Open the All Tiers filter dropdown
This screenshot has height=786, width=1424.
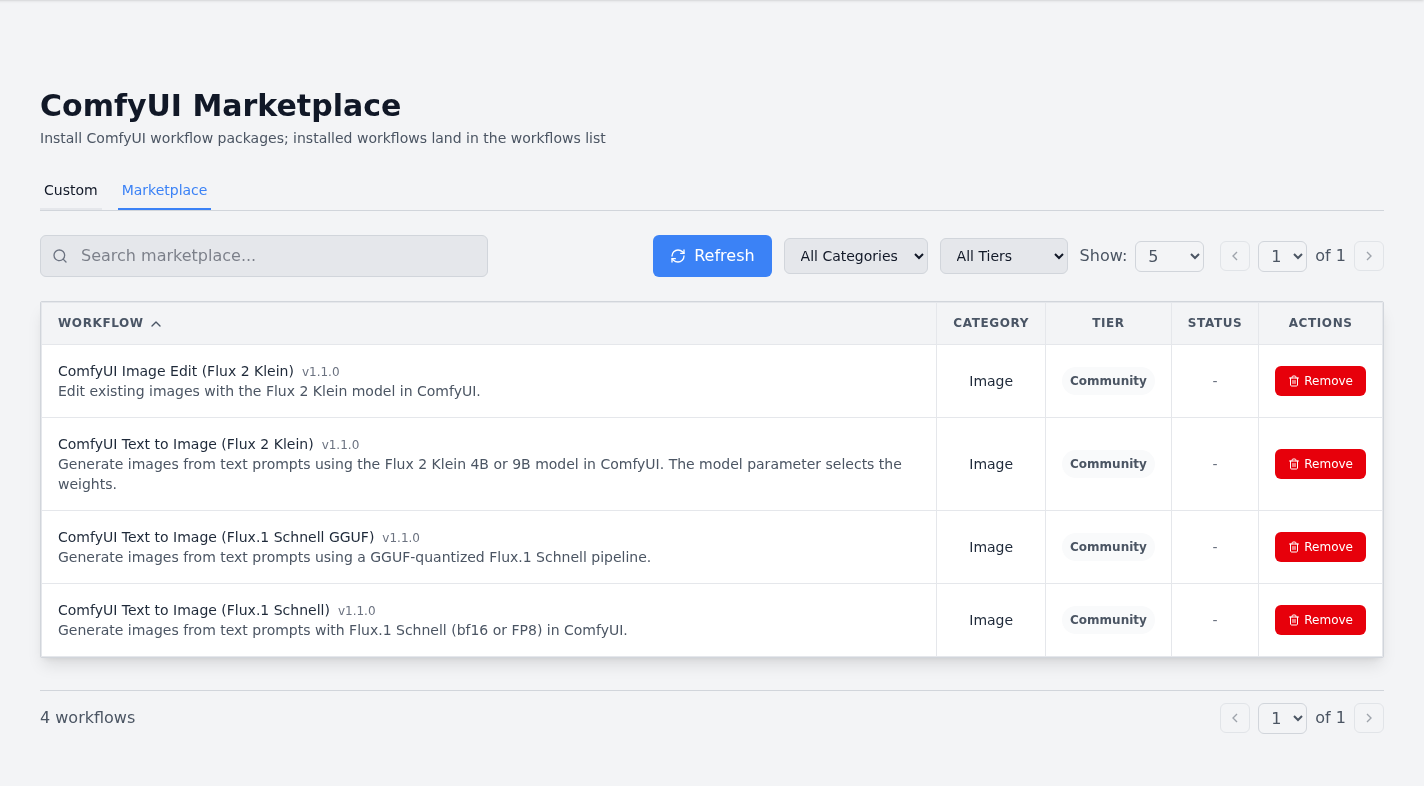1004,256
